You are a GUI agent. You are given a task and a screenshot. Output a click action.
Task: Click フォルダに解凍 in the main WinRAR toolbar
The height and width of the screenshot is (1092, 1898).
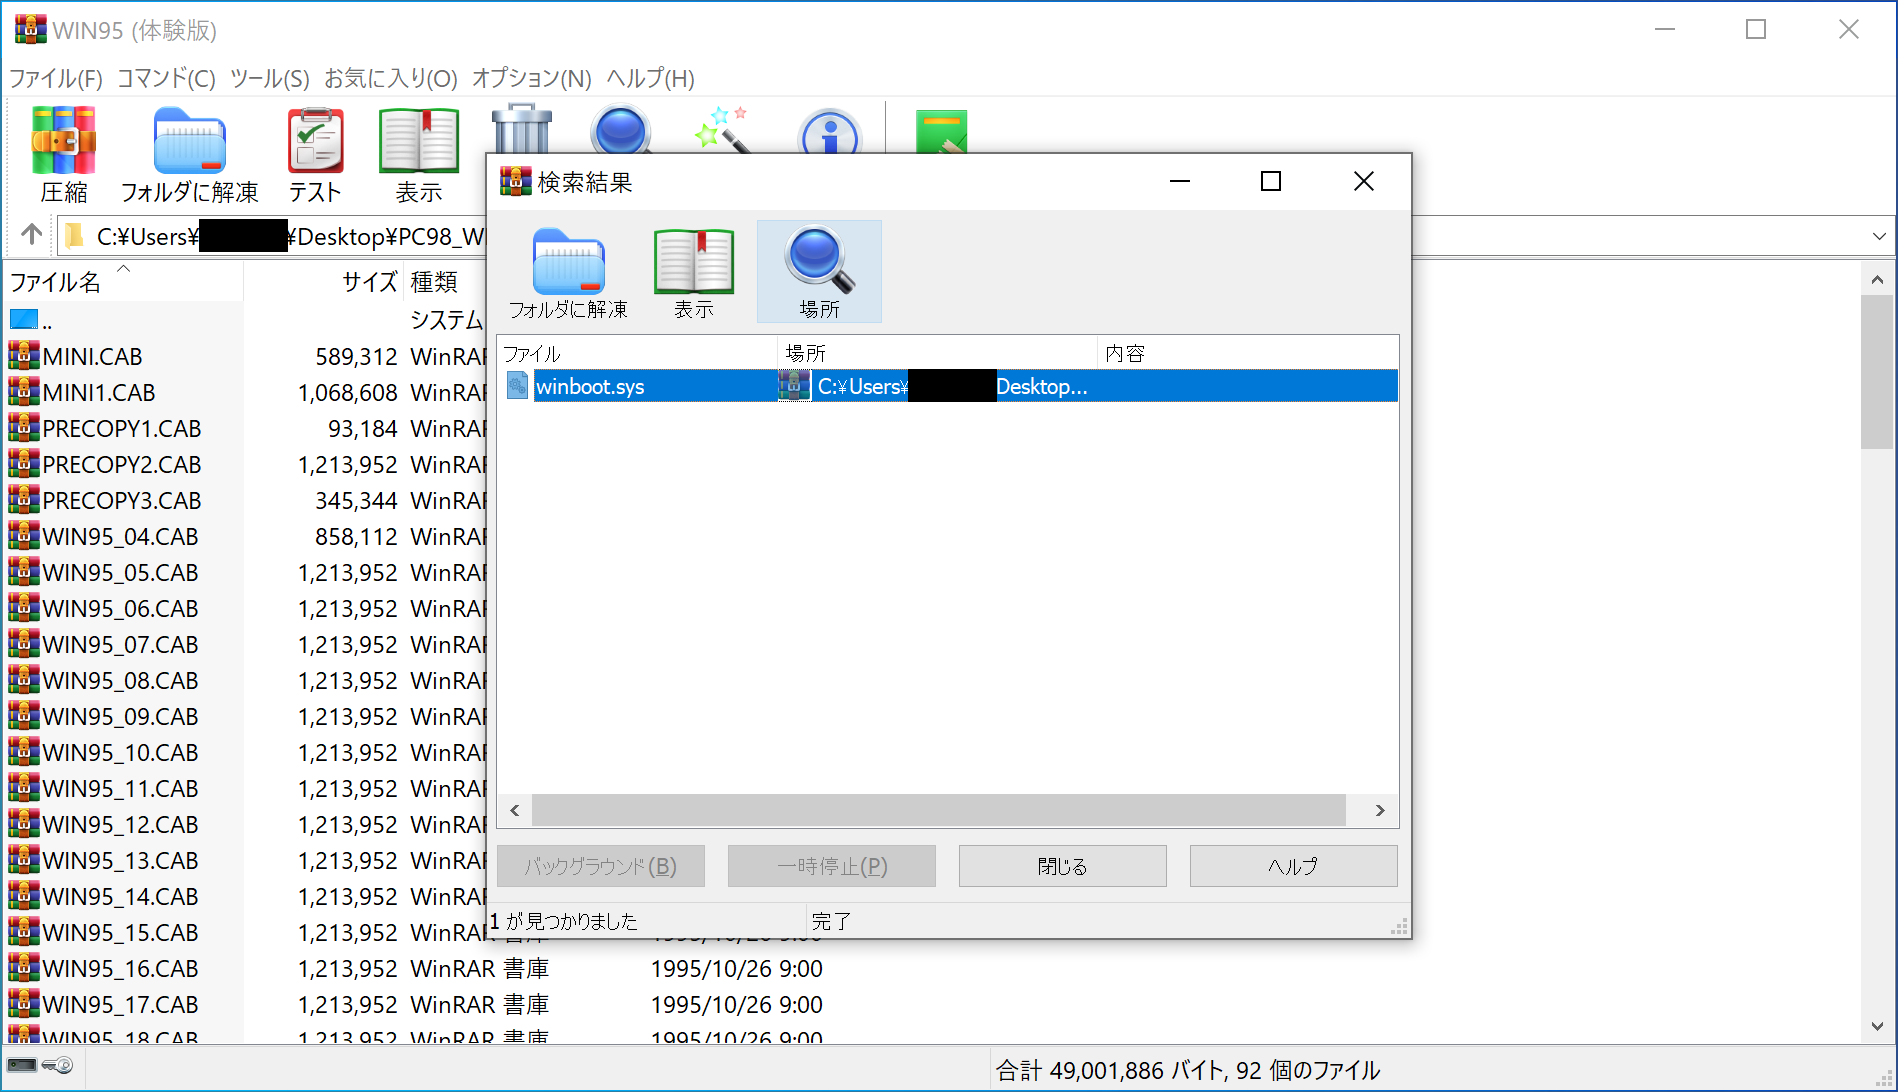(190, 154)
